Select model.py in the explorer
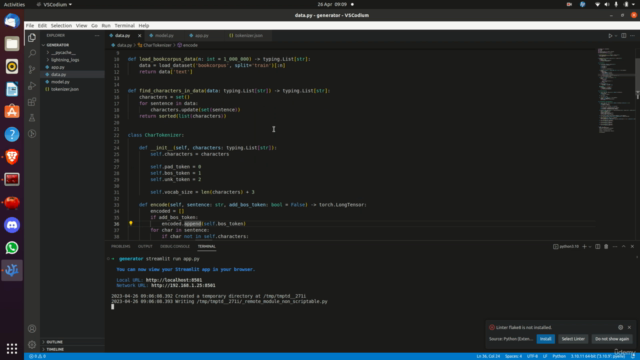 [60, 82]
